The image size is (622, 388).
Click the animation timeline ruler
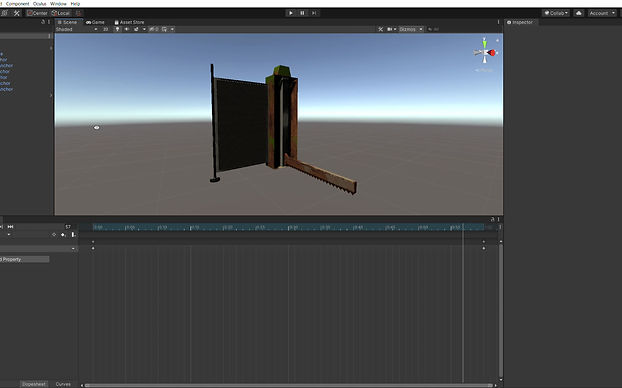288,227
